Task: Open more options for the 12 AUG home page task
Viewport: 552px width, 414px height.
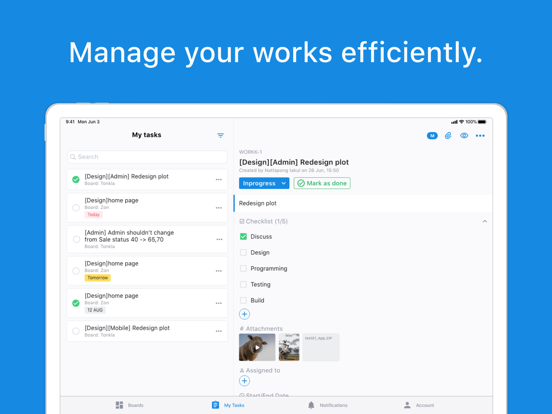Action: pyautogui.click(x=219, y=303)
